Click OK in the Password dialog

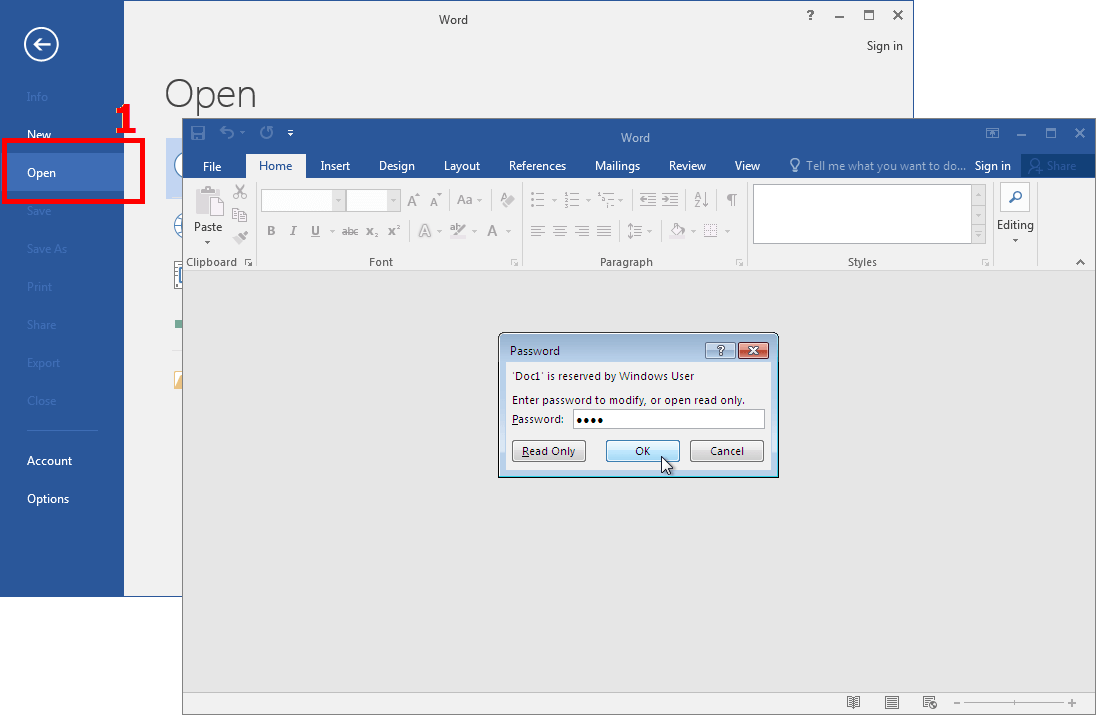click(642, 451)
